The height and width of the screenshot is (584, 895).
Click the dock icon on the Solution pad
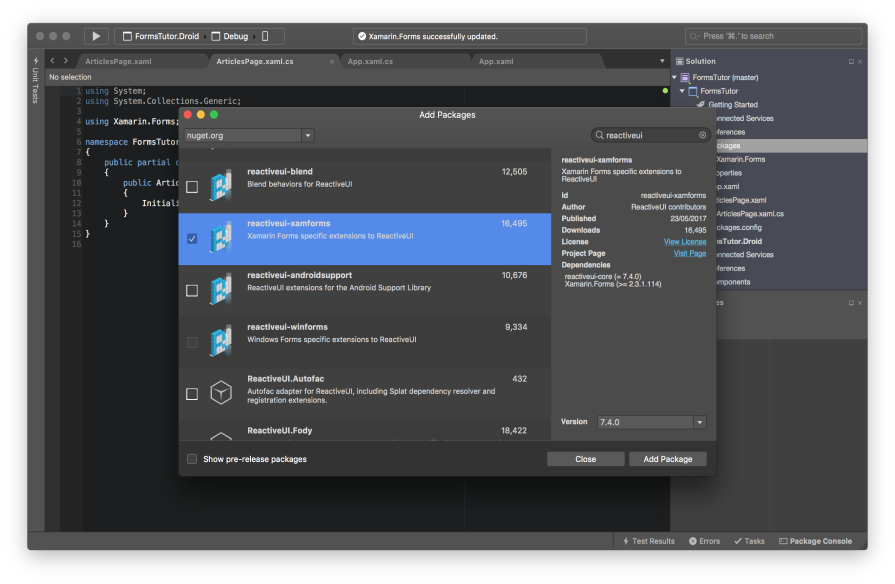click(x=849, y=60)
